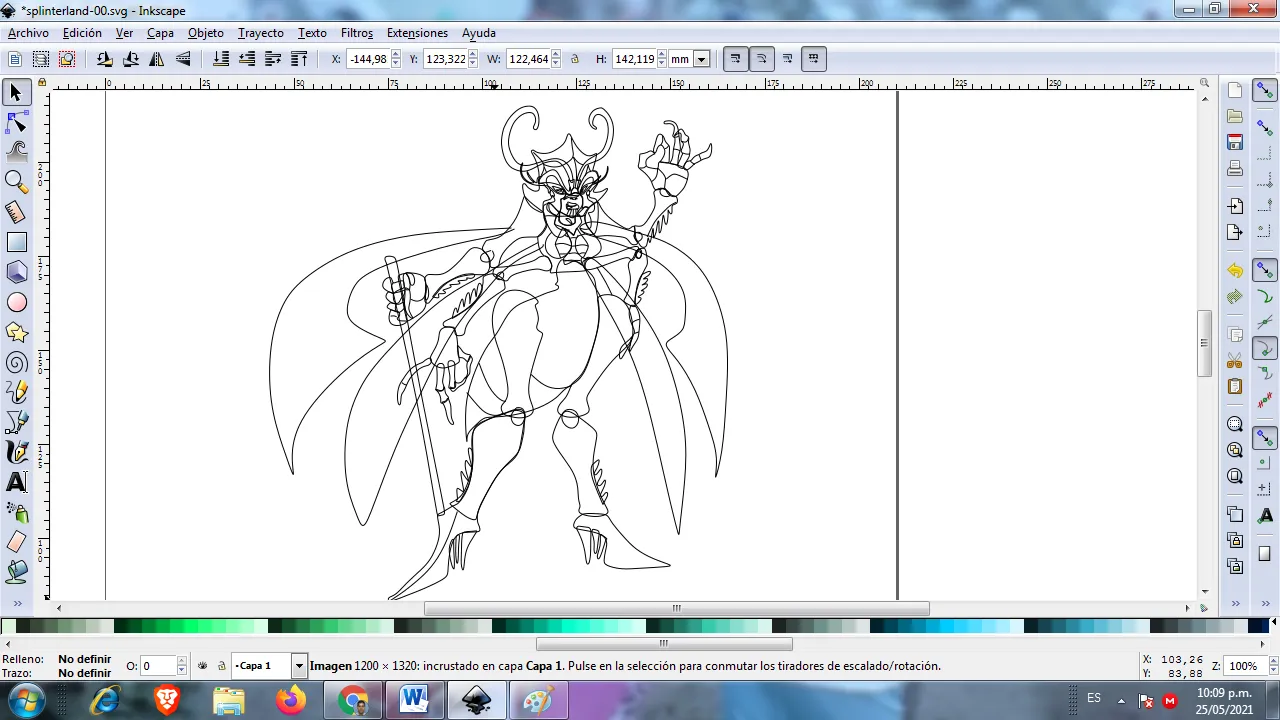Select the arrow Selector tool
The height and width of the screenshot is (720, 1280).
tap(16, 93)
